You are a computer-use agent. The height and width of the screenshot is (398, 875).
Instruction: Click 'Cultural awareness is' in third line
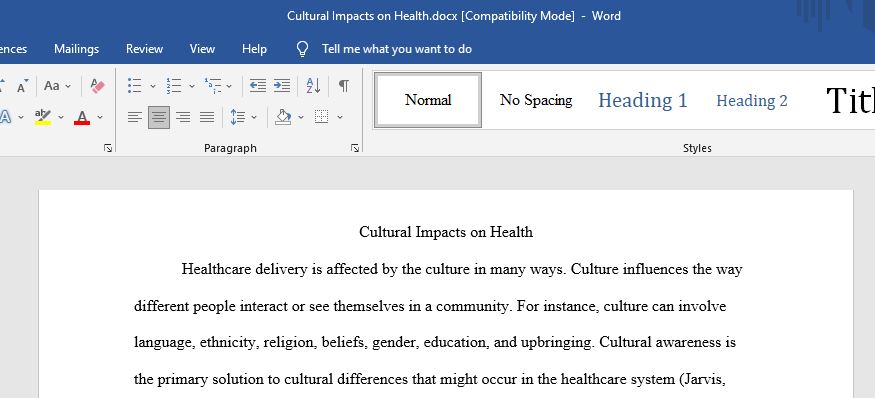667,342
